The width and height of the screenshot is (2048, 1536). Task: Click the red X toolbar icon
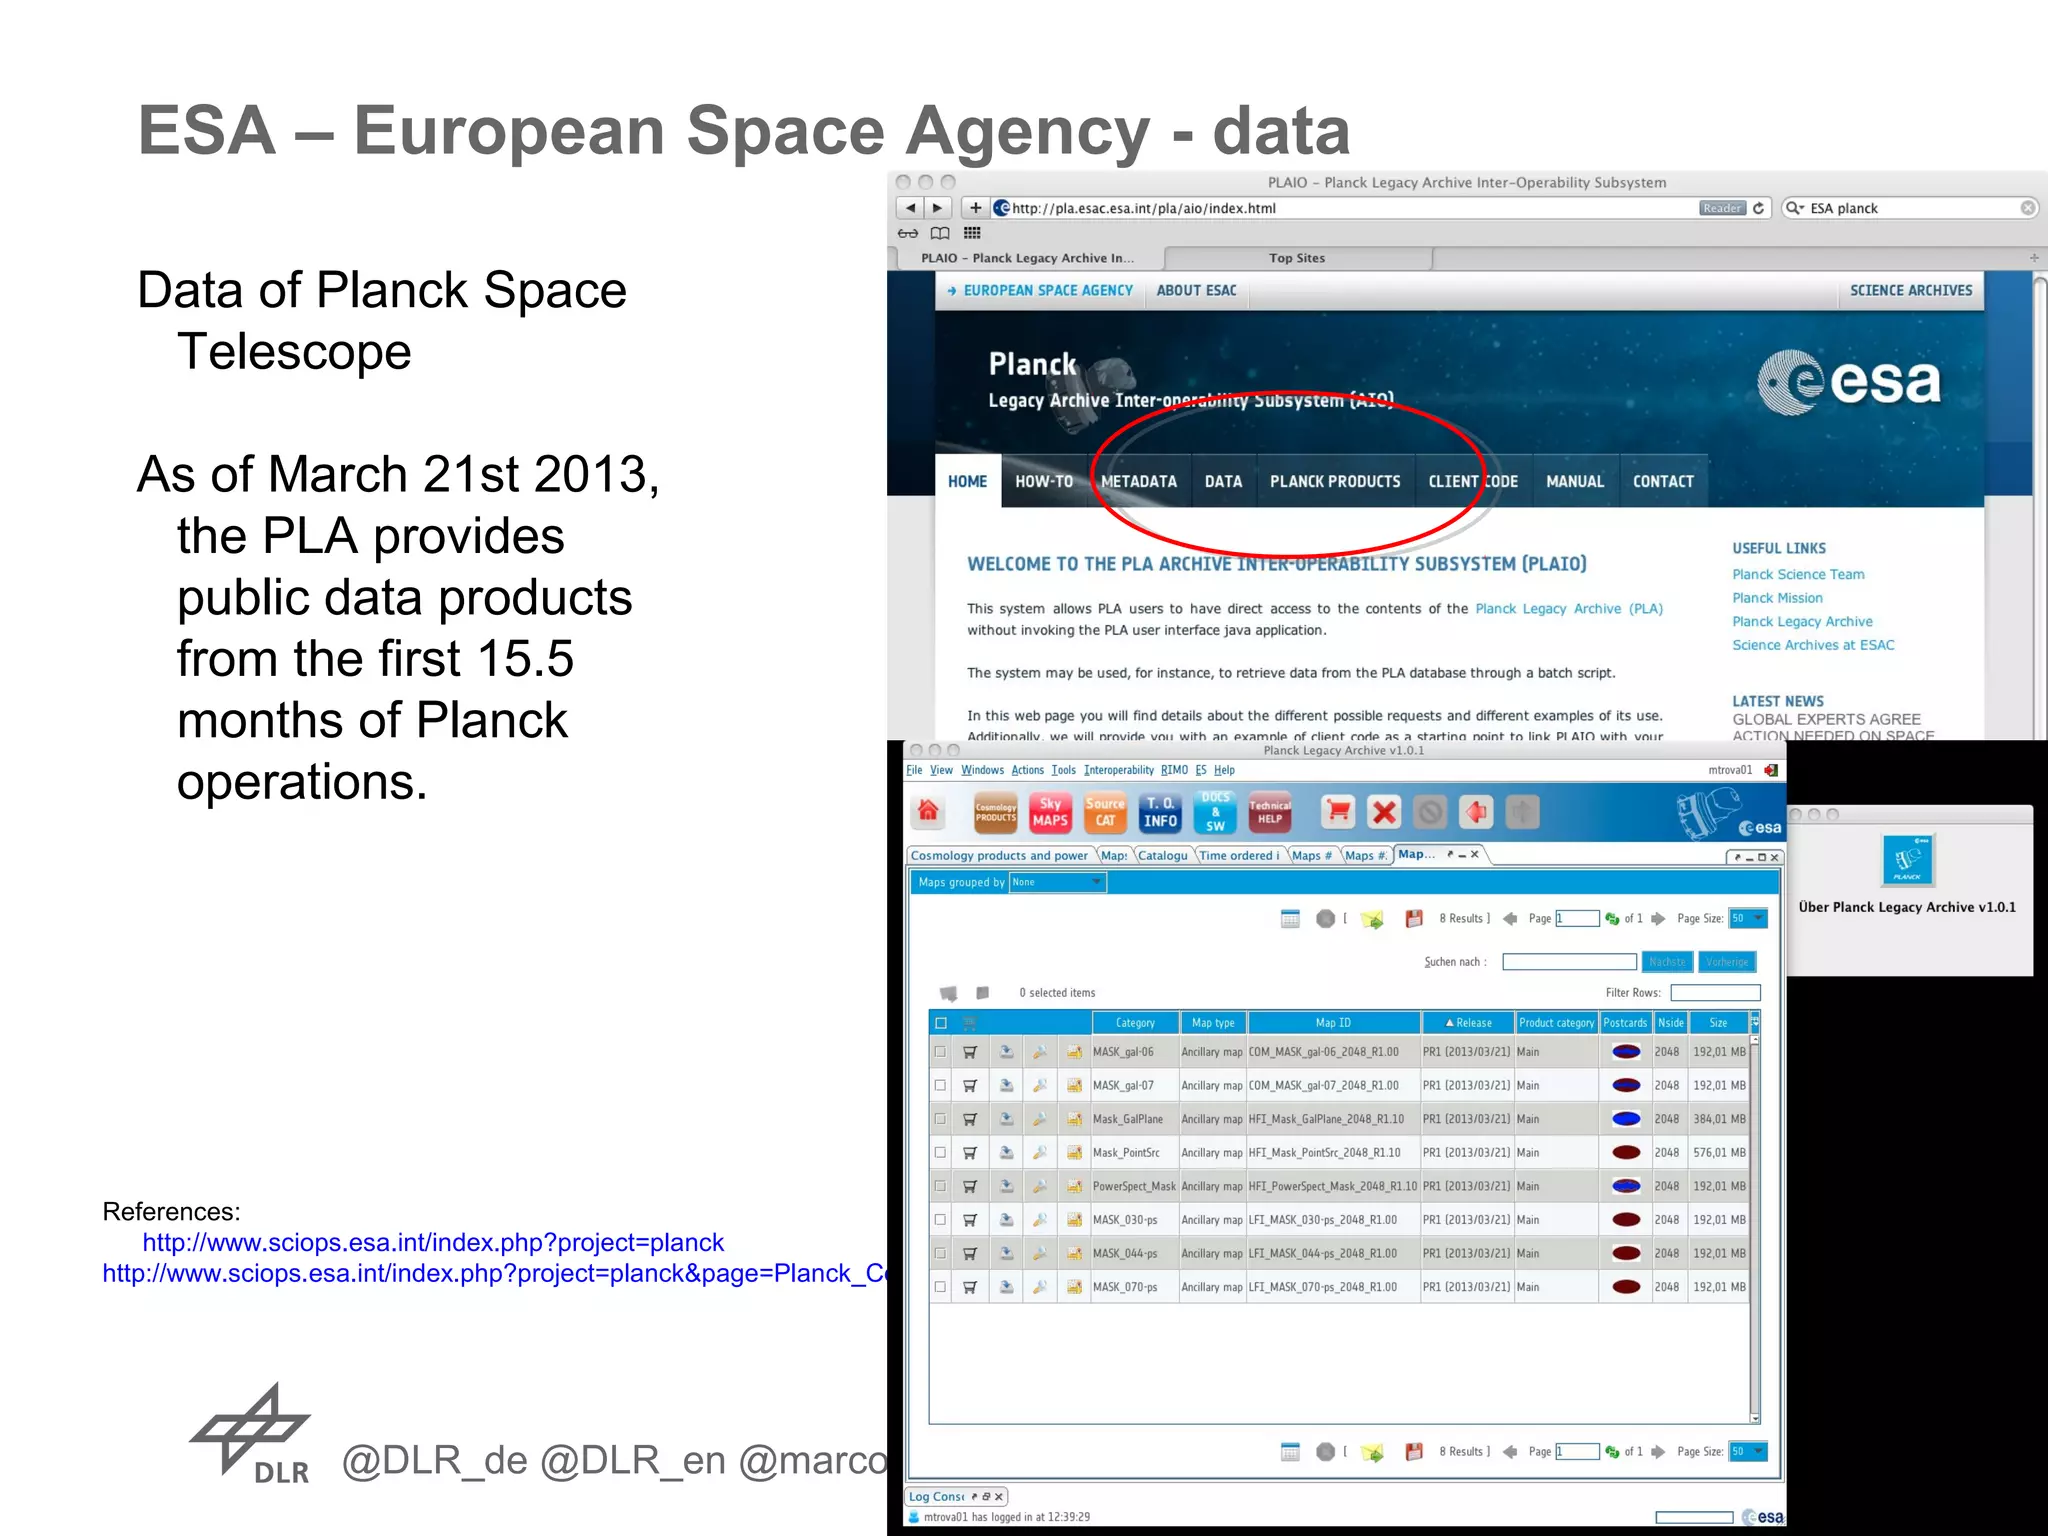[1384, 812]
